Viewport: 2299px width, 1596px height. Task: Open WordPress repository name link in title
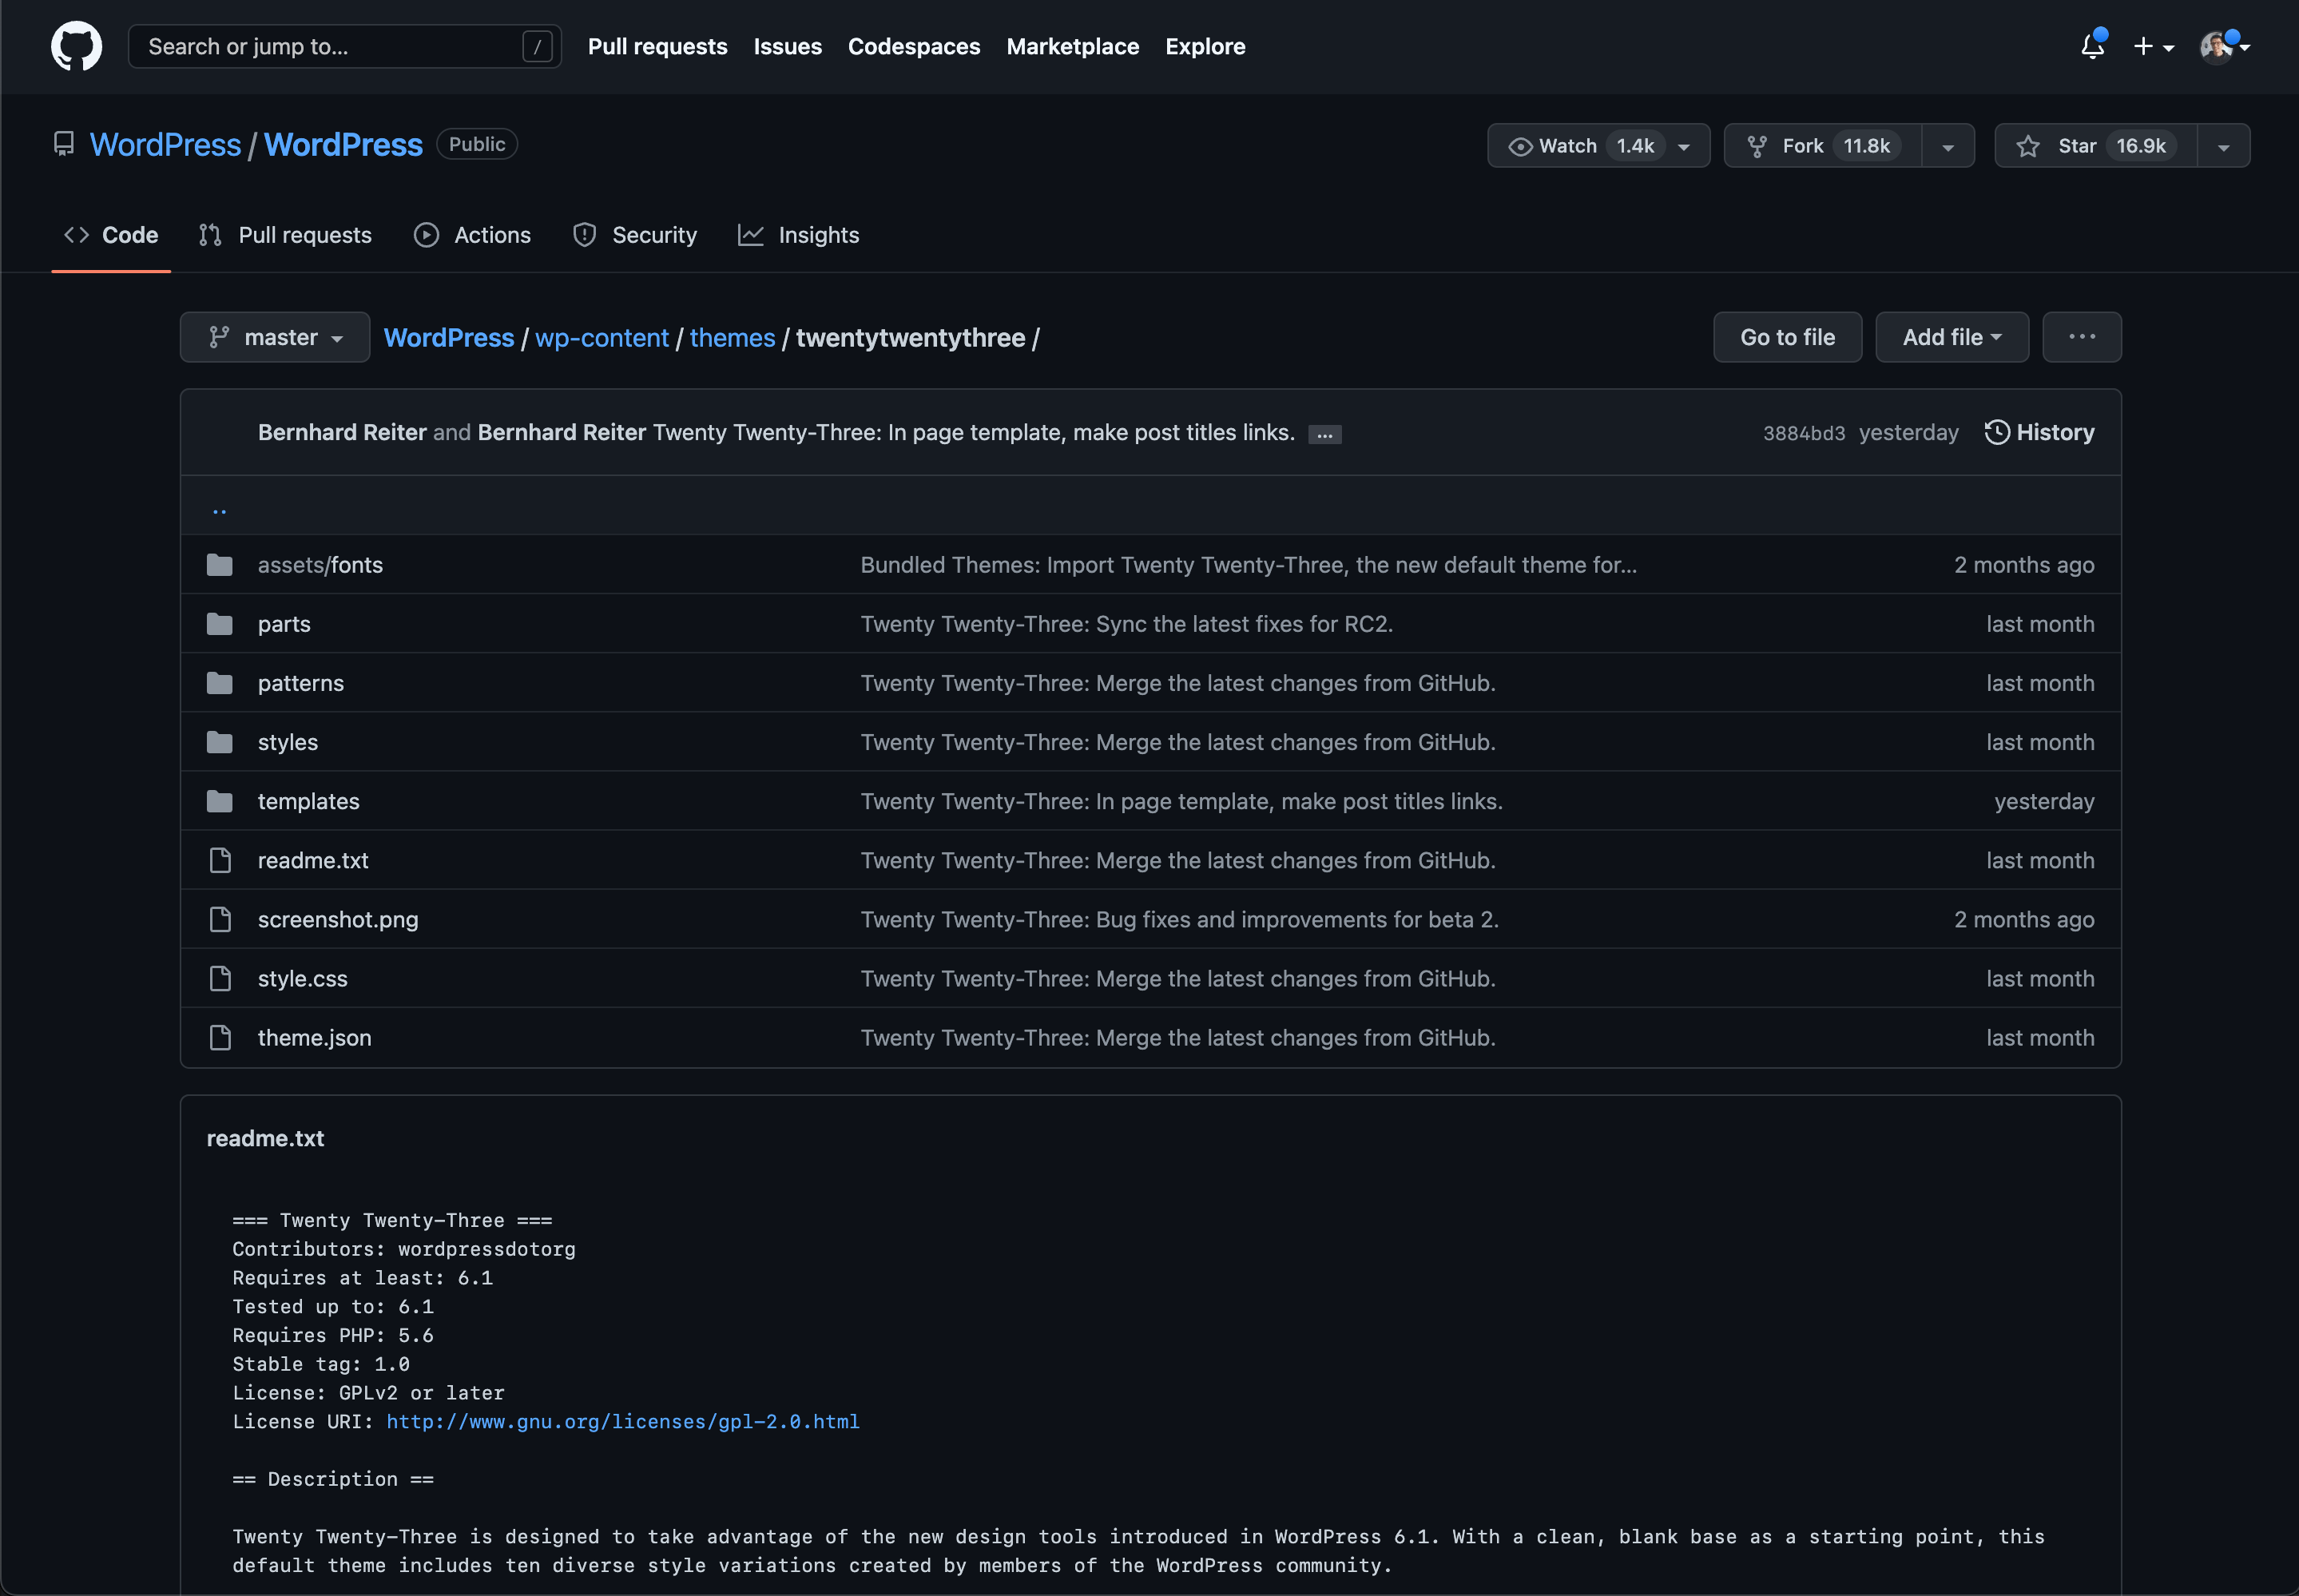click(343, 144)
